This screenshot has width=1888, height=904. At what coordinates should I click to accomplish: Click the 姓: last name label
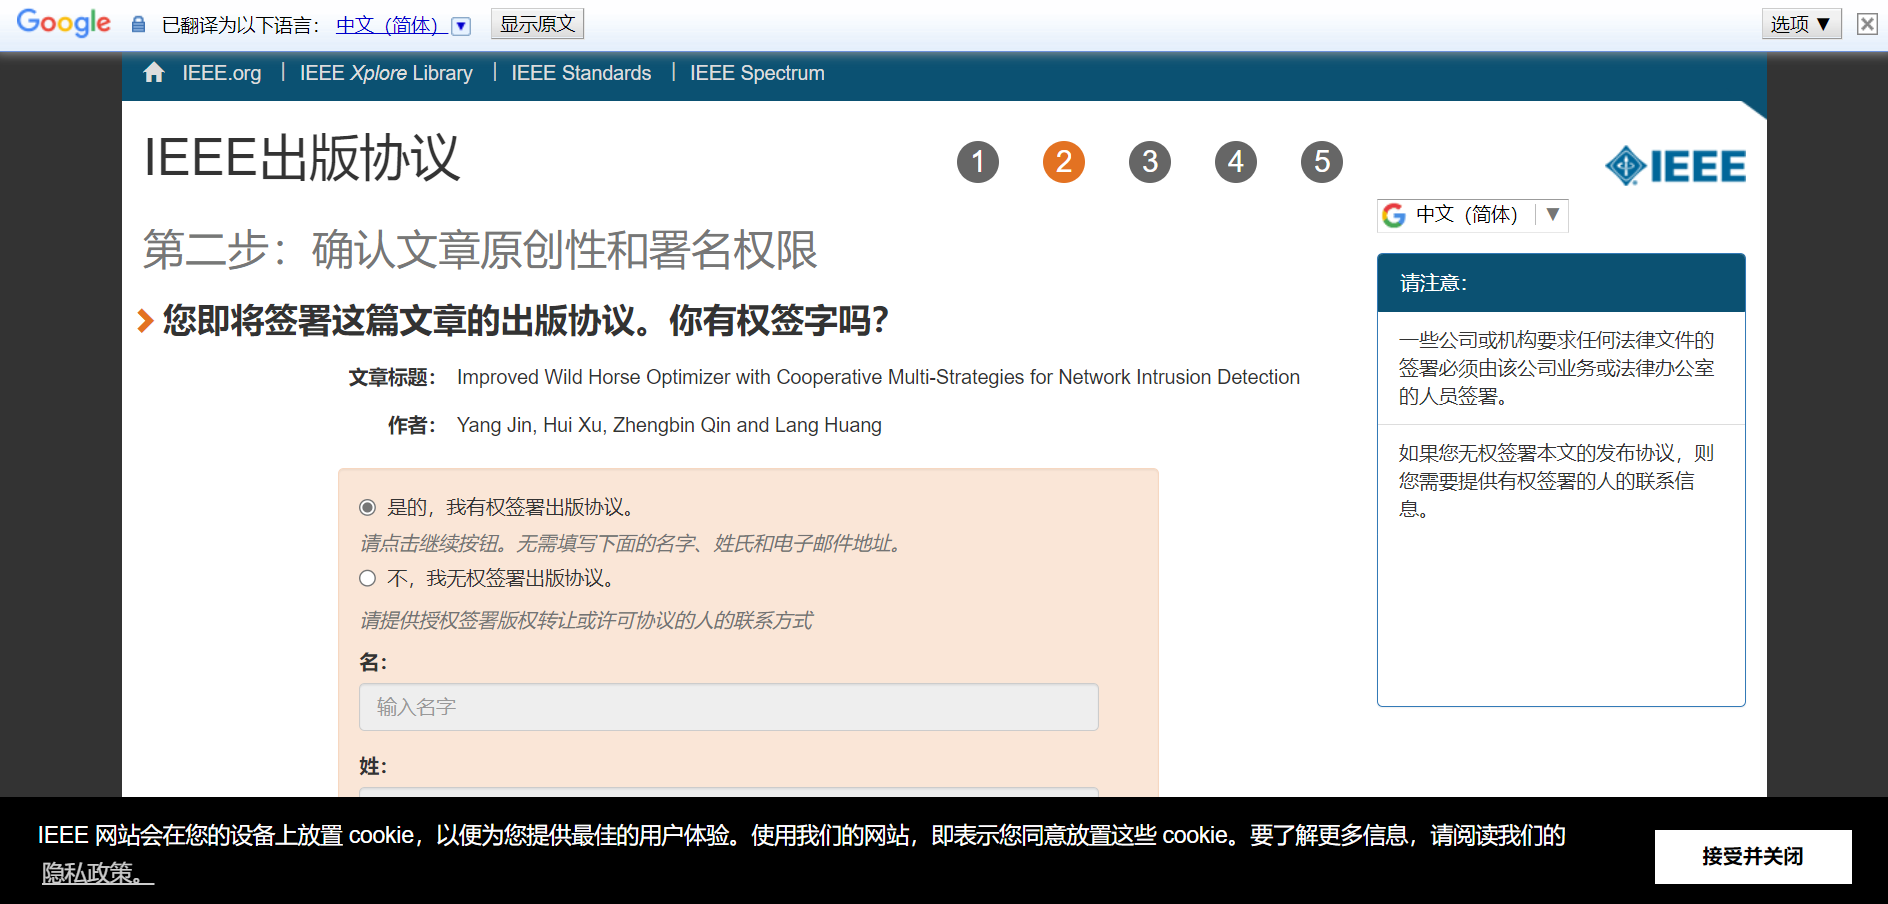point(373,766)
